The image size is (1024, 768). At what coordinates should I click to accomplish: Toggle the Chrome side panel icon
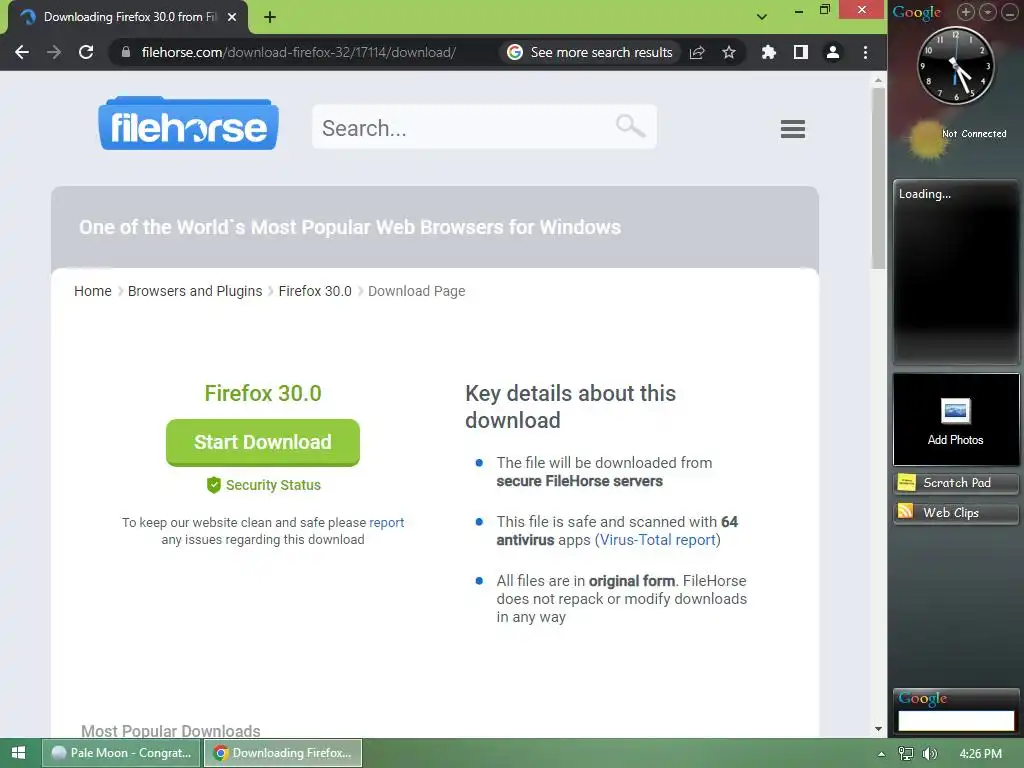point(801,52)
